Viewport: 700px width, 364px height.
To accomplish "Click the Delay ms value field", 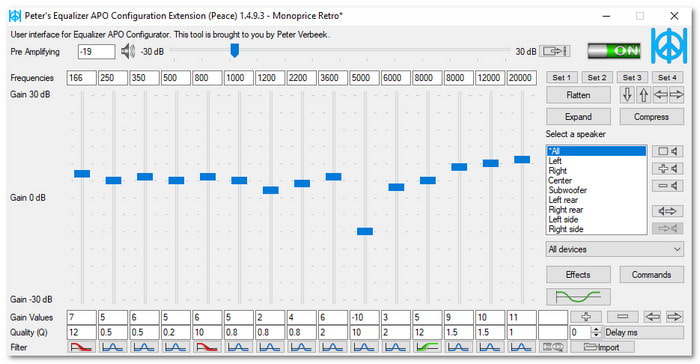I will 580,332.
